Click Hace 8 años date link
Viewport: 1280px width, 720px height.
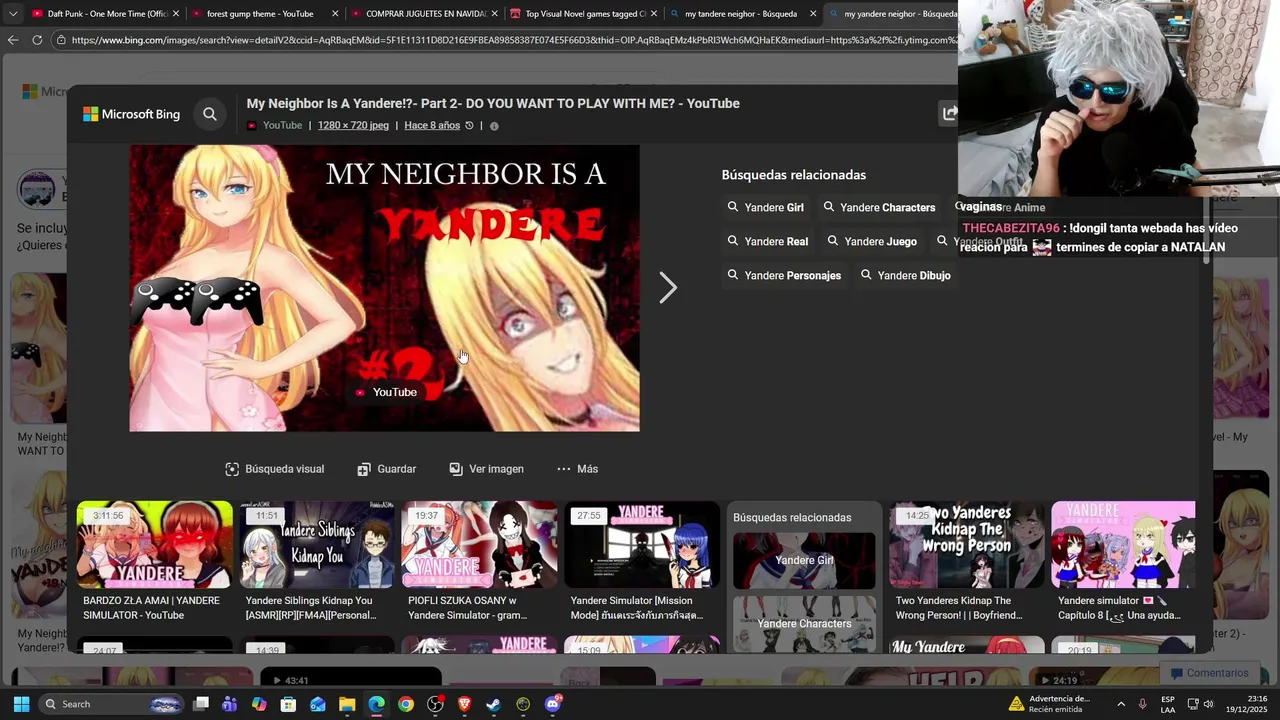coord(432,125)
